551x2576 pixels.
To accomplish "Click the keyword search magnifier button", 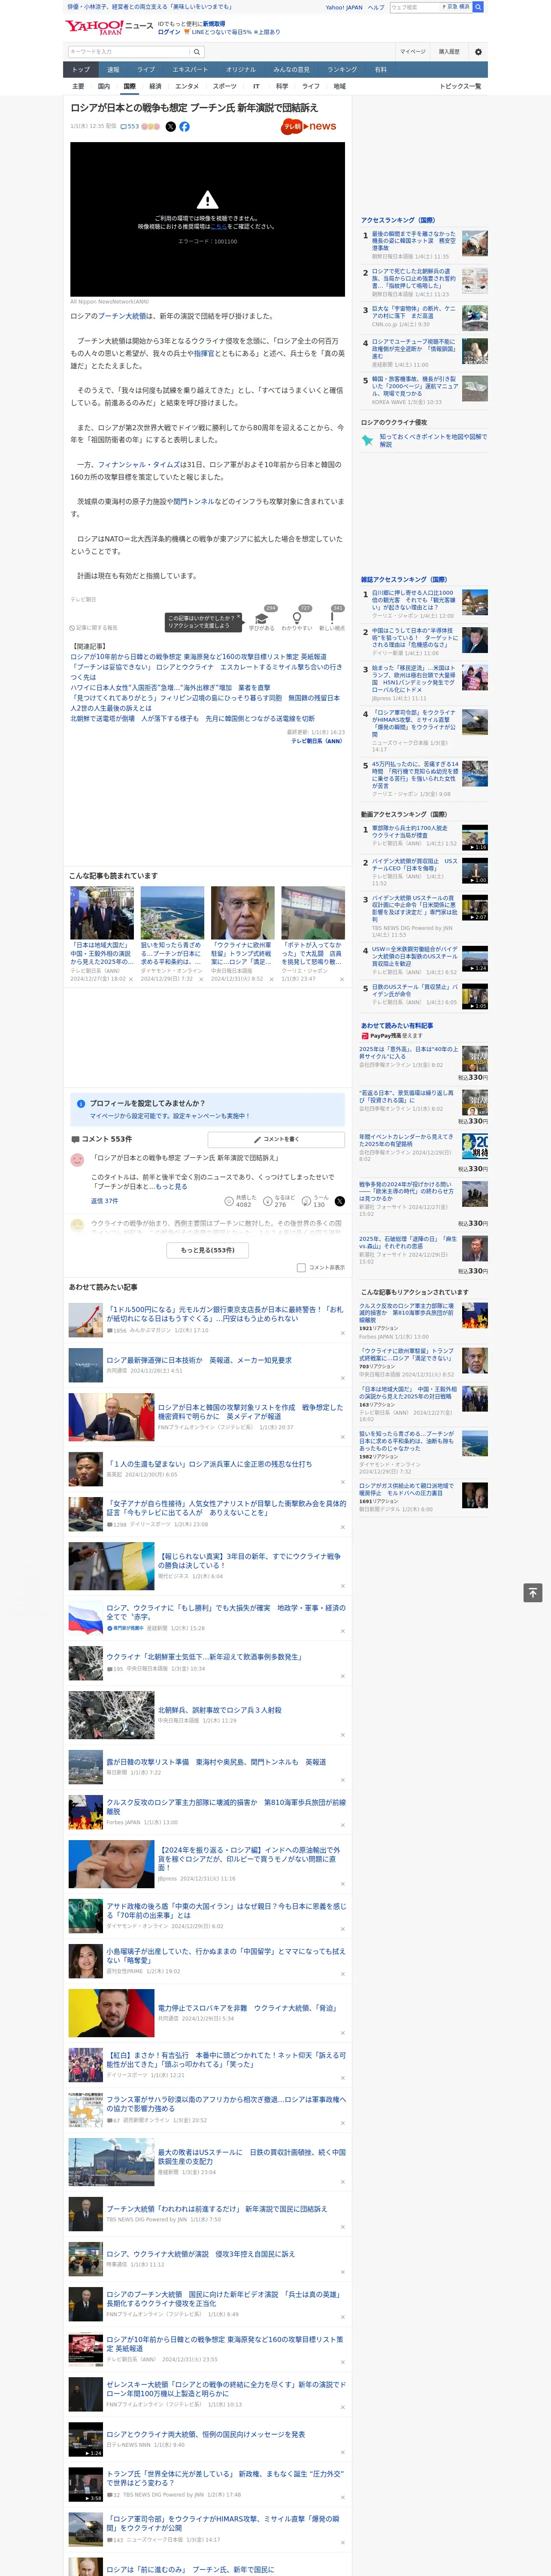I will point(197,52).
